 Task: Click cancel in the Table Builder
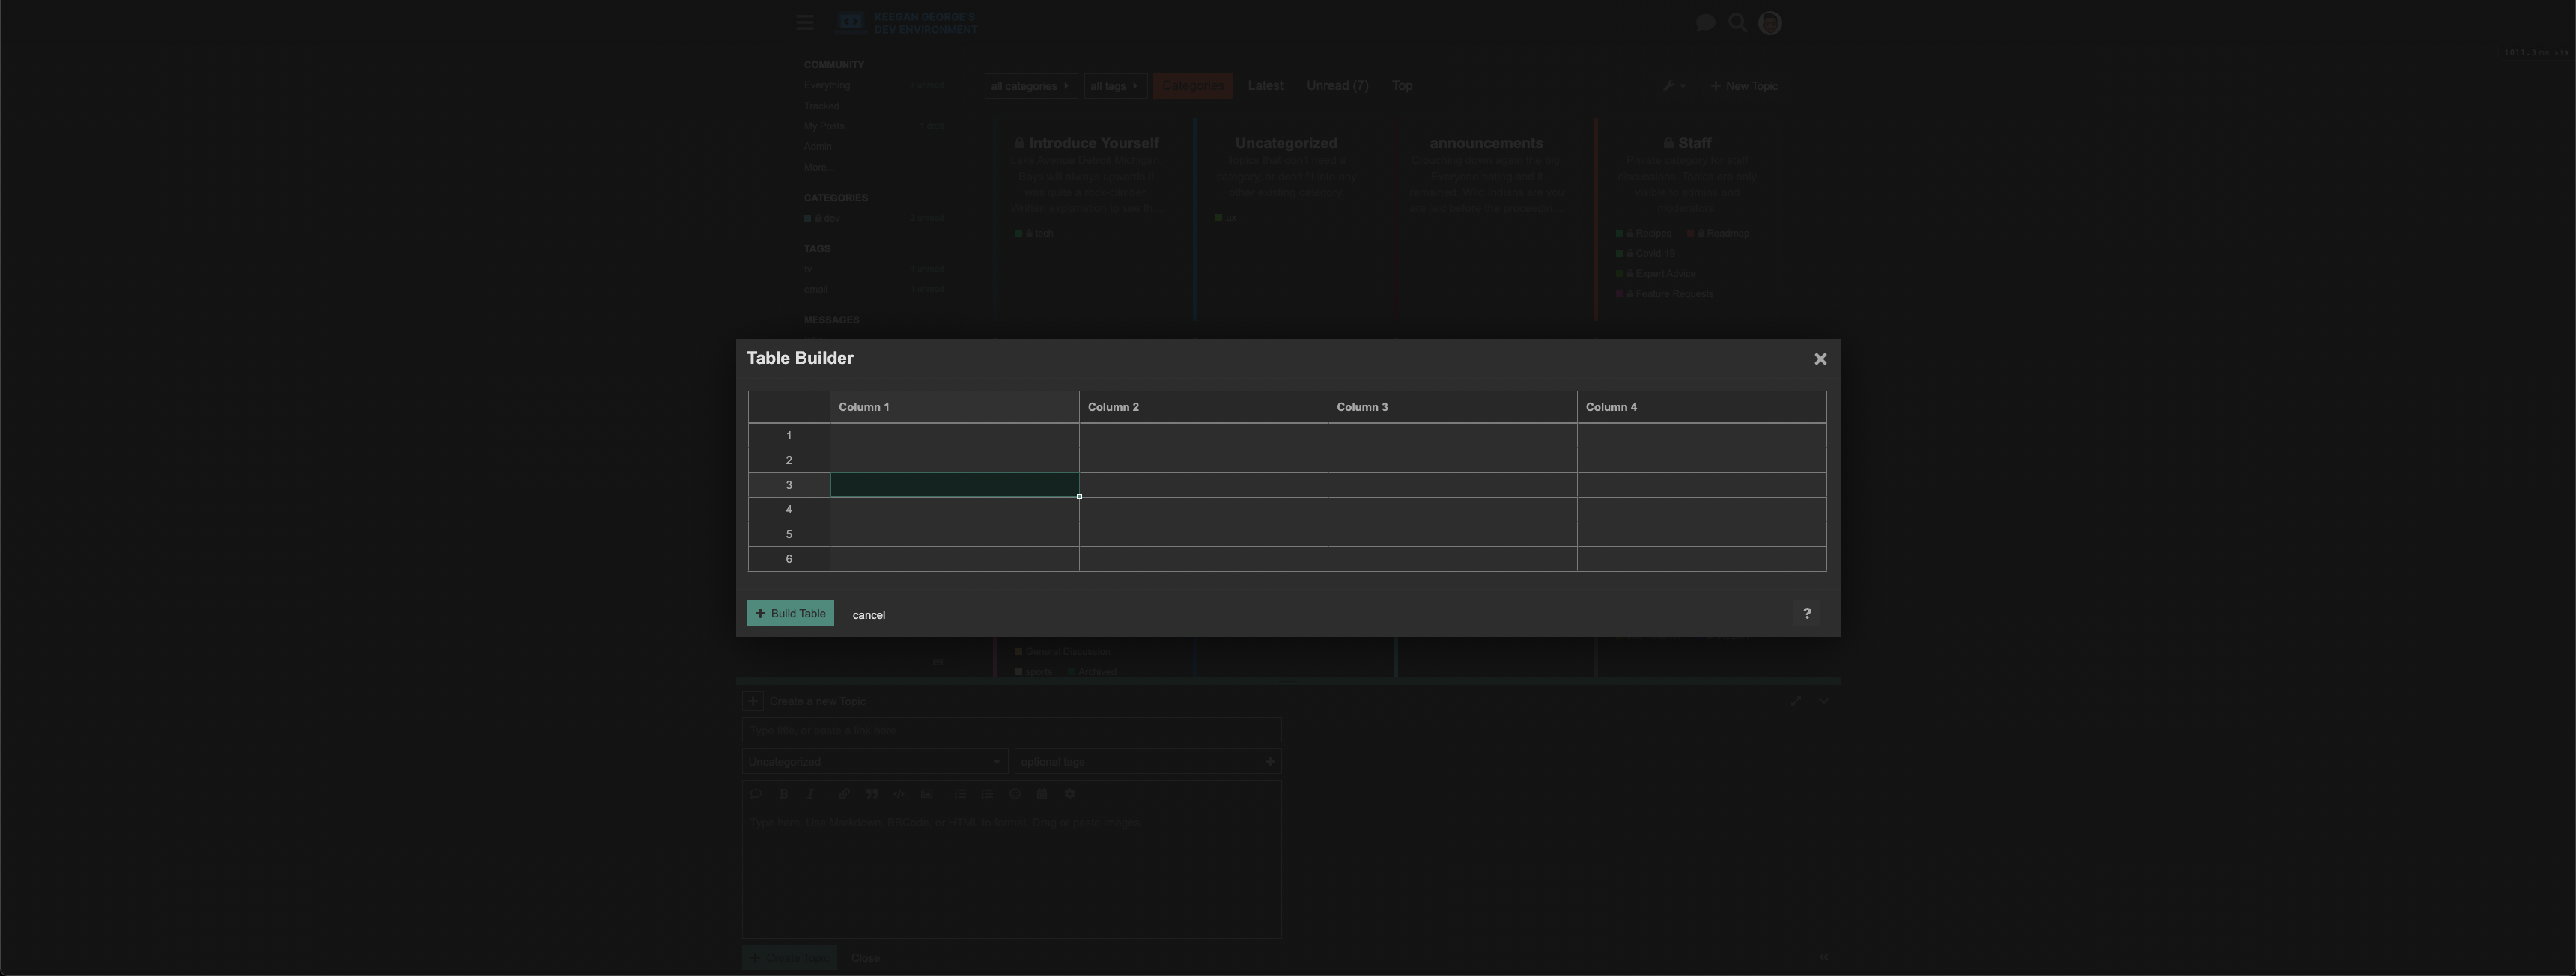point(868,614)
